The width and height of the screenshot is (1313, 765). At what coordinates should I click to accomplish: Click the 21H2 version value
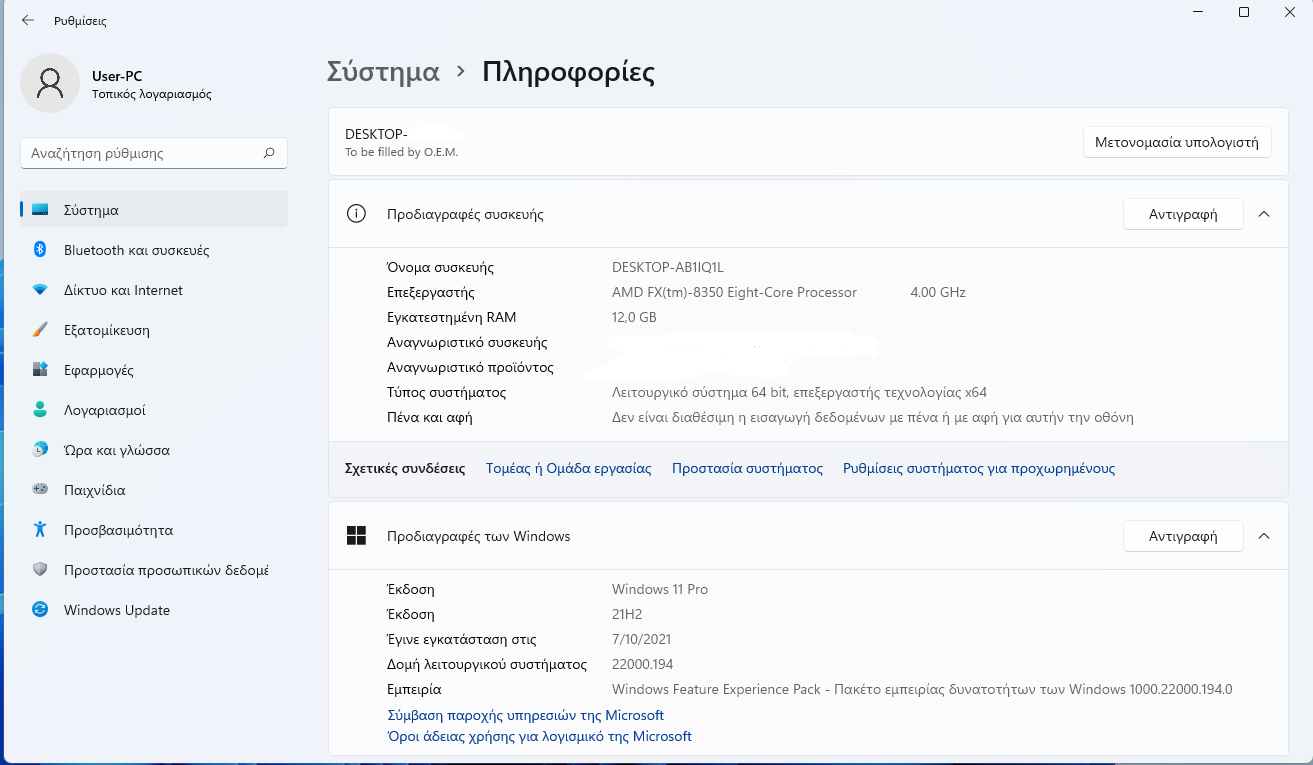[627, 614]
